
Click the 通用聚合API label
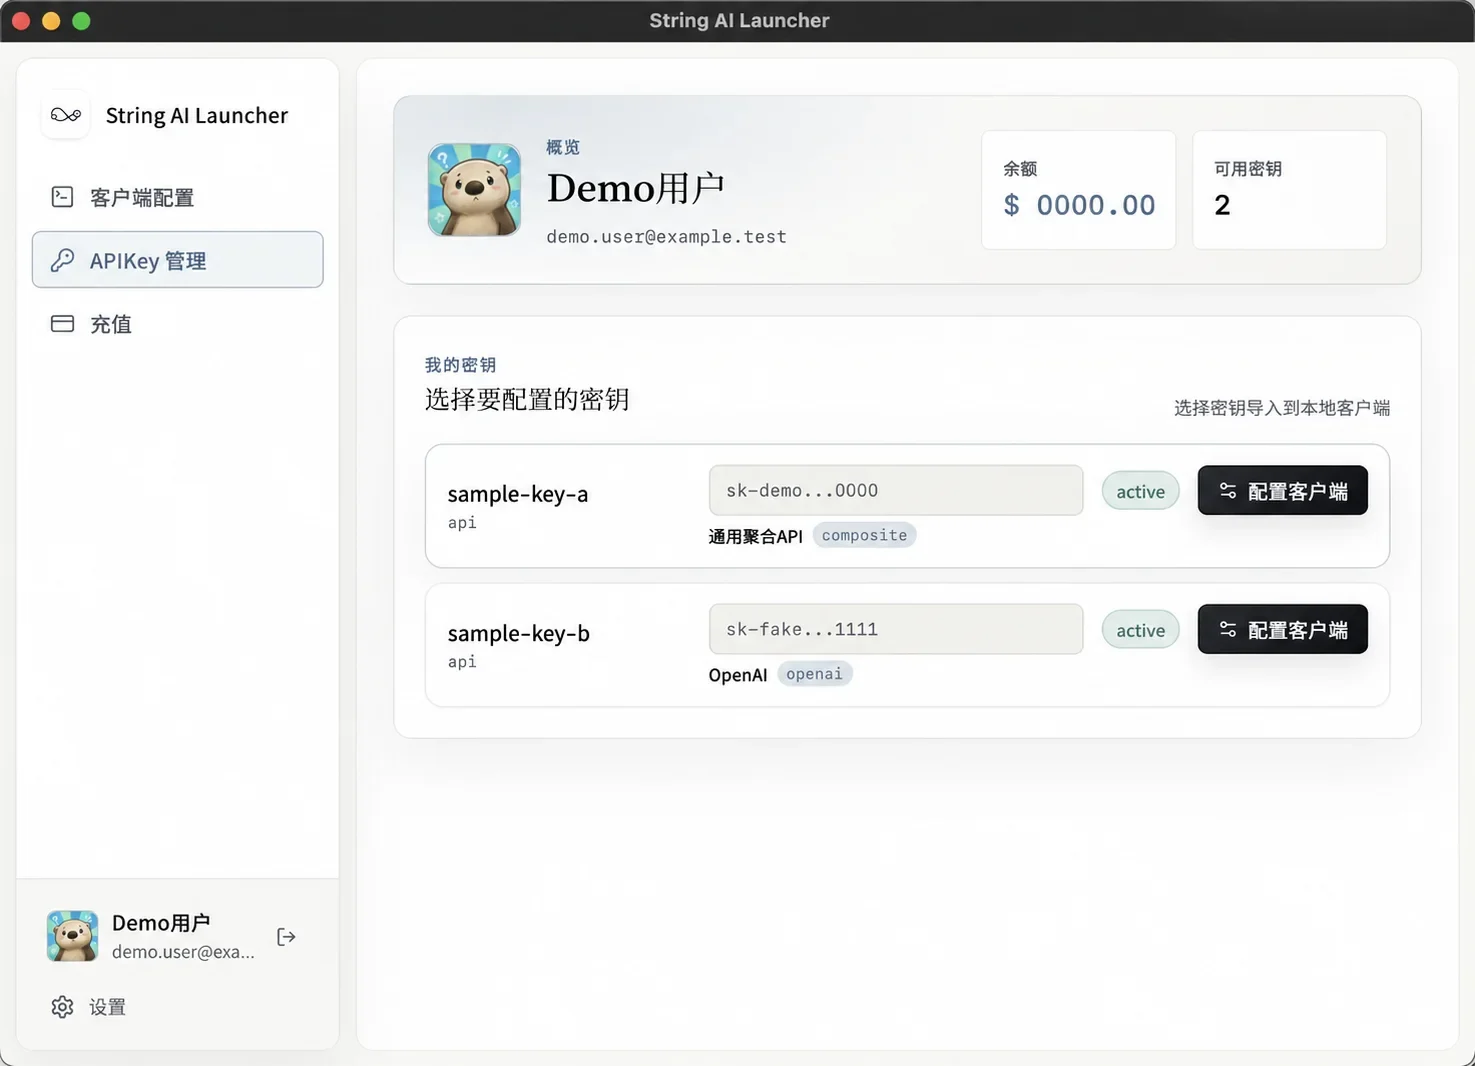755,536
